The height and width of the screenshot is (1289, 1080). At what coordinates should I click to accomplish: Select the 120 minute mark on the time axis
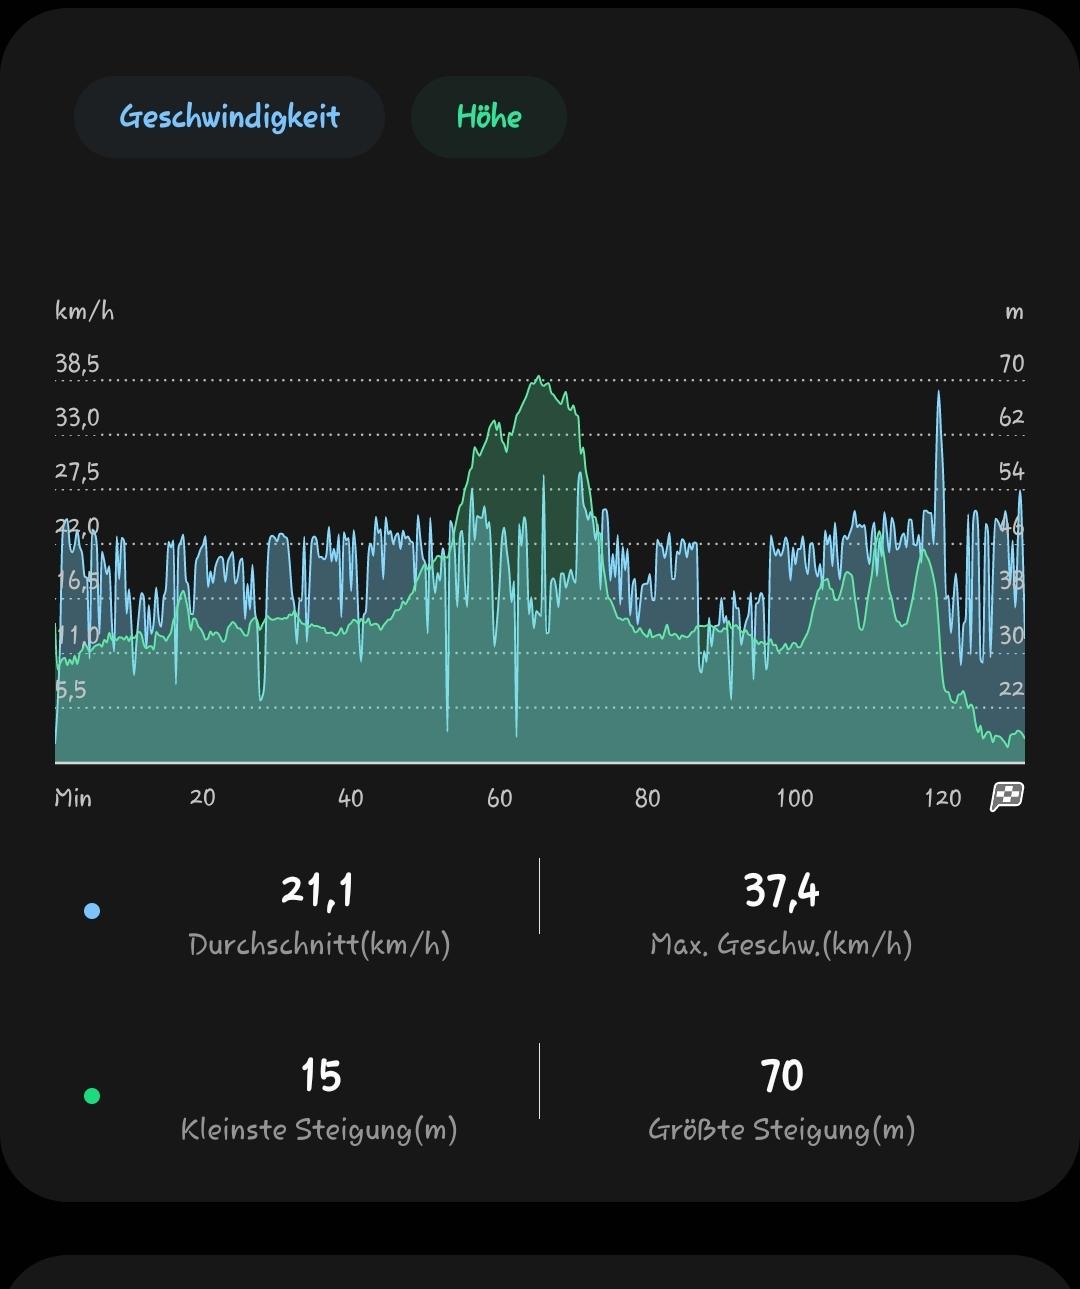click(942, 798)
